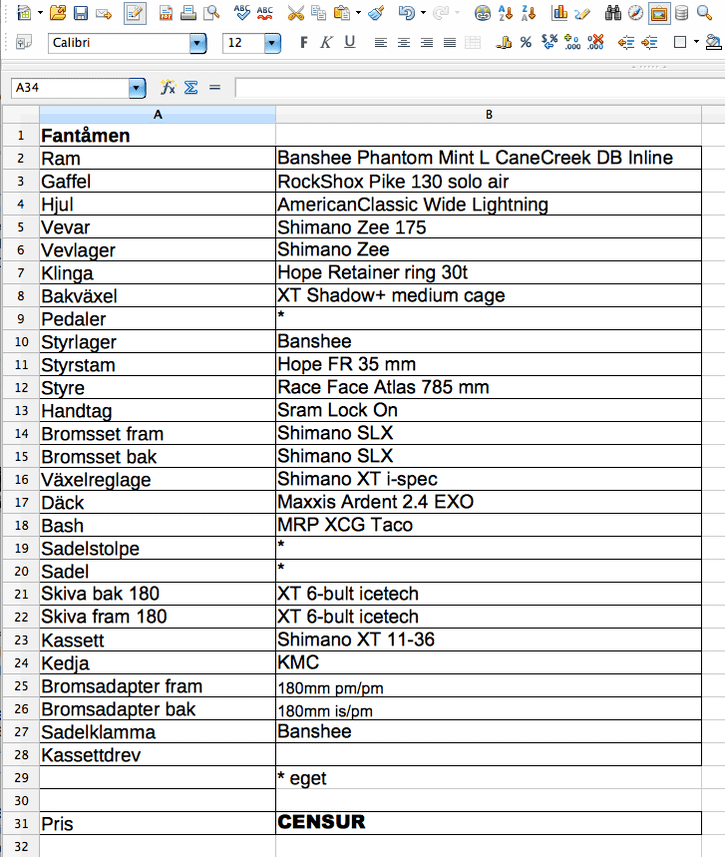Image resolution: width=725 pixels, height=857 pixels.
Task: Decrease cell indent
Action: 625,42
